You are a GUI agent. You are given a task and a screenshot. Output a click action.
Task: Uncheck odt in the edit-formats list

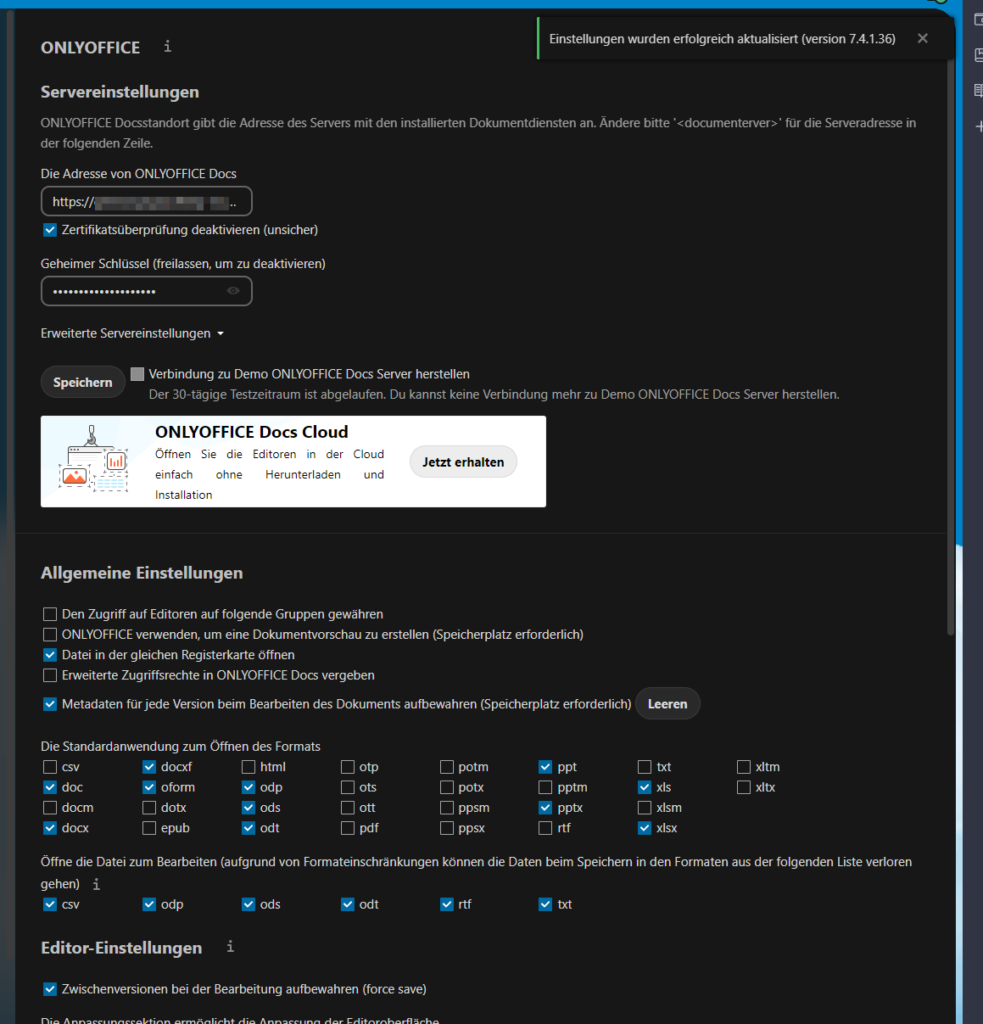347,904
